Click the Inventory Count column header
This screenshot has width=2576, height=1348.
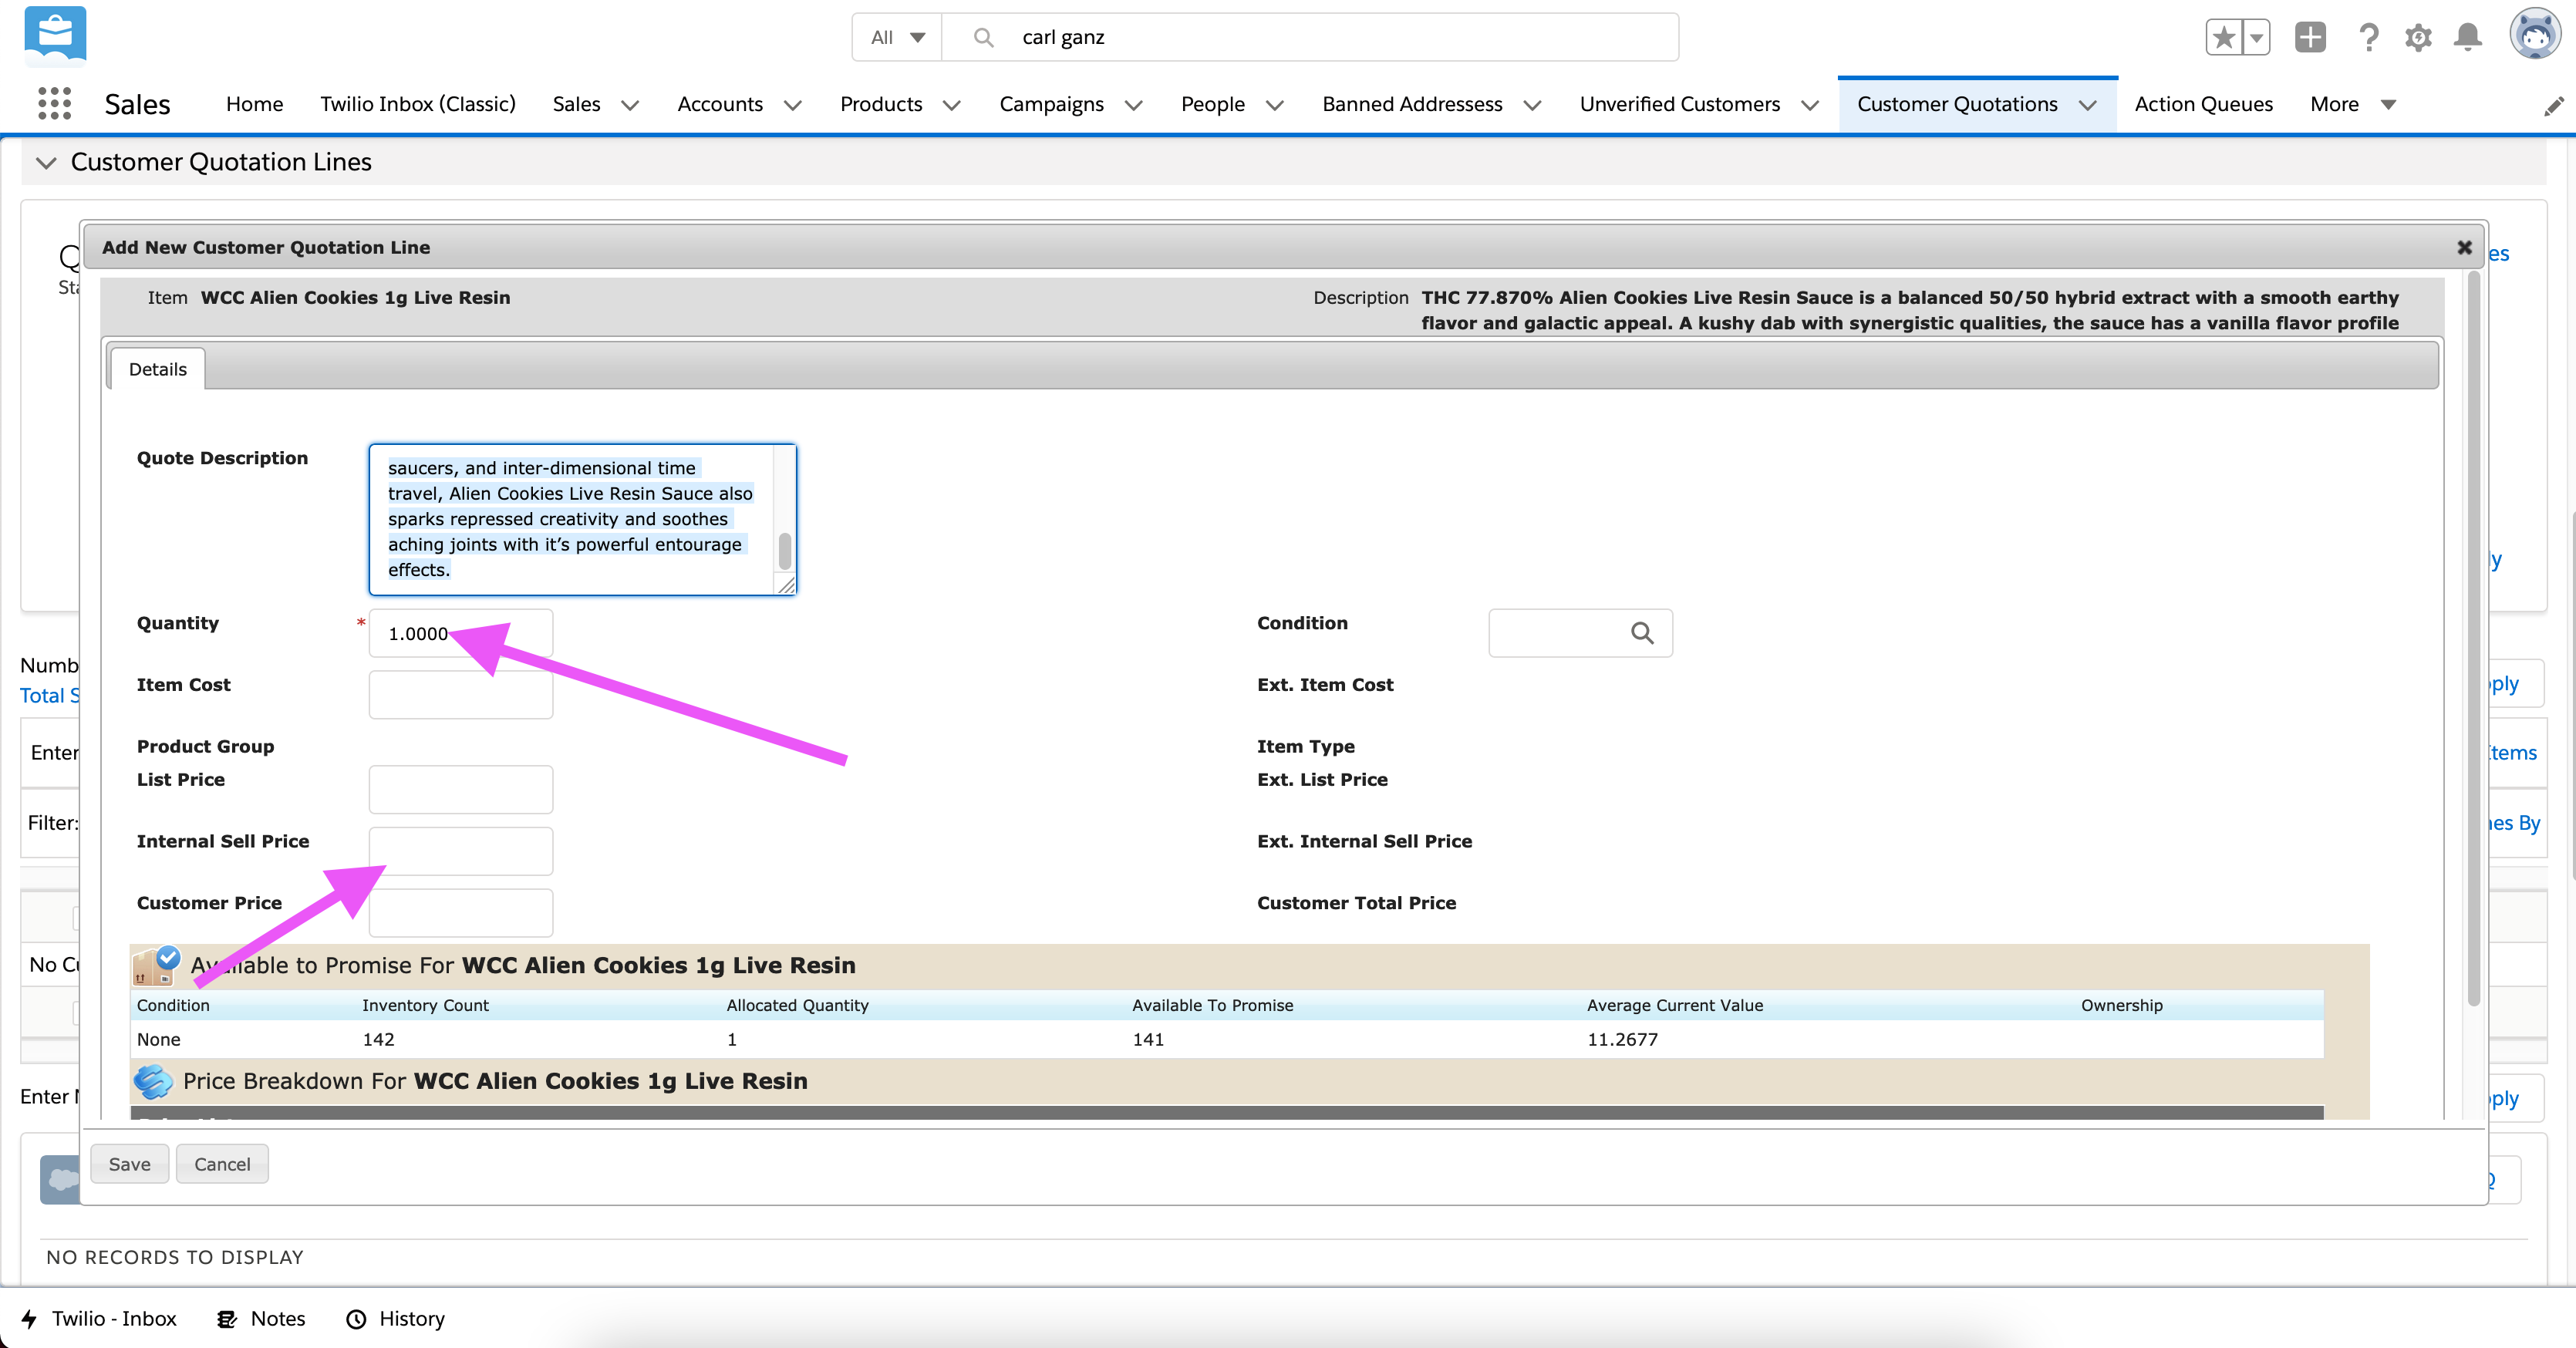(x=425, y=1005)
